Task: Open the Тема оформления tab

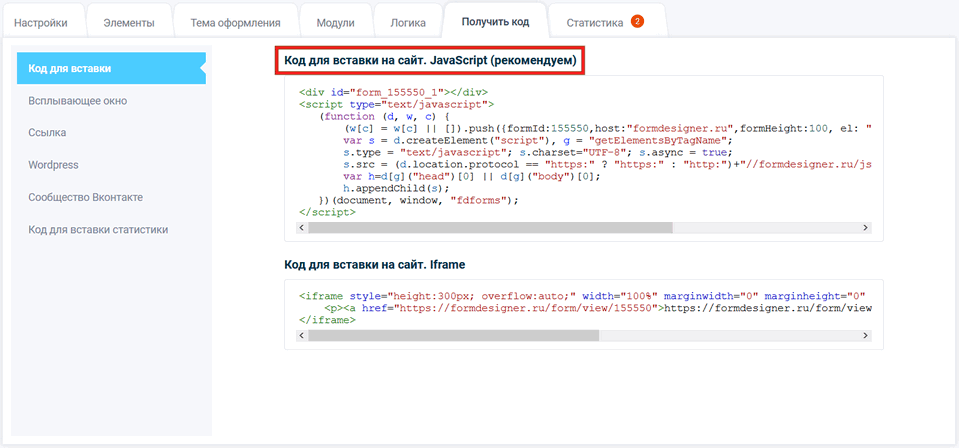Action: (x=235, y=22)
